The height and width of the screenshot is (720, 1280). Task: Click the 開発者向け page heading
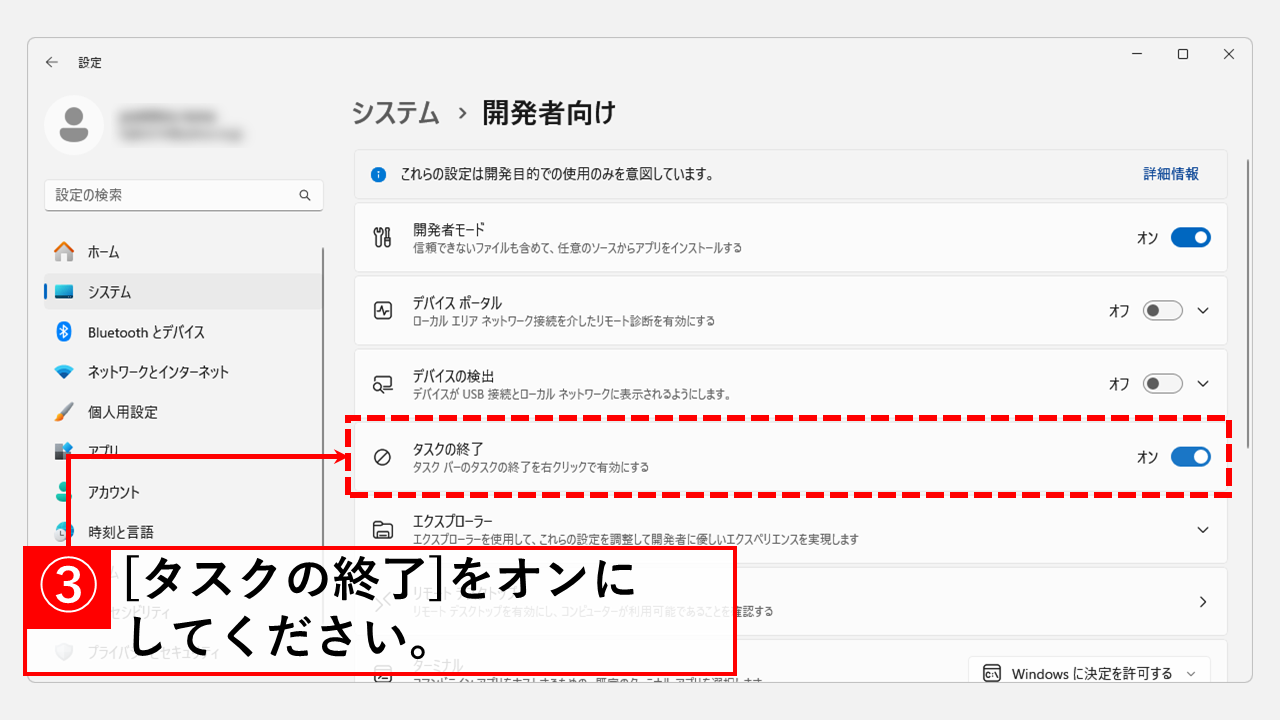point(549,113)
